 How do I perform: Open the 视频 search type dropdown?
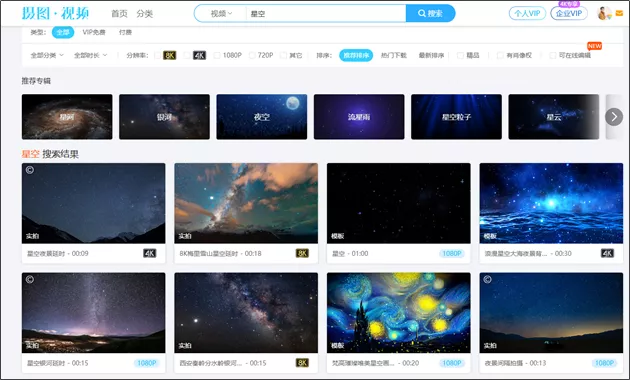point(221,14)
